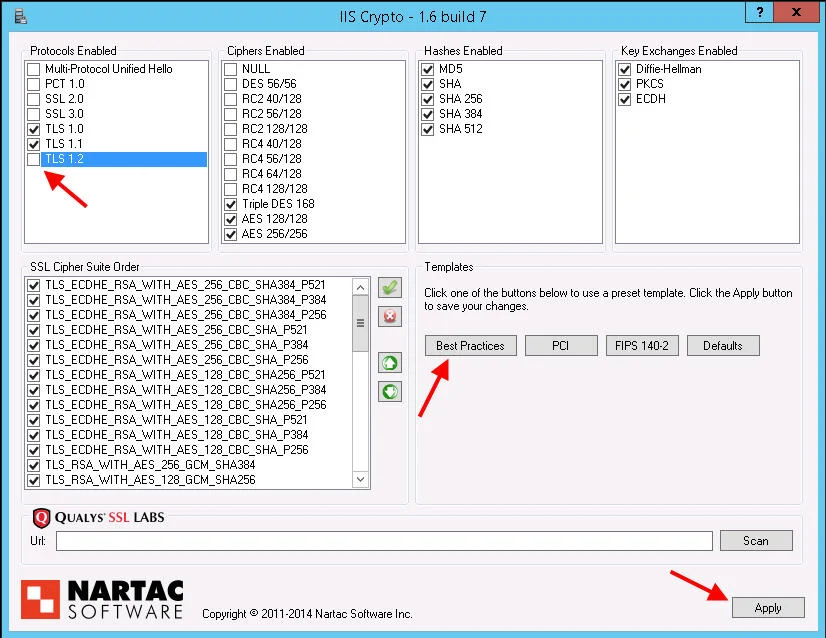Screen dimensions: 826x638
Task: Uncheck the TLS 1.0 protocol
Action: [34, 129]
